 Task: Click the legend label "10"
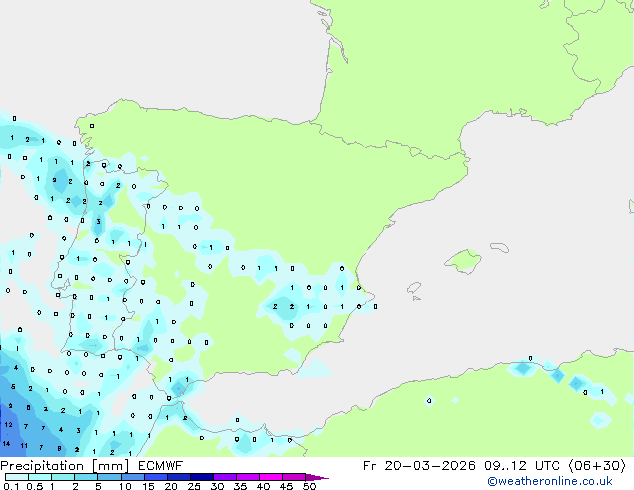coord(125,486)
